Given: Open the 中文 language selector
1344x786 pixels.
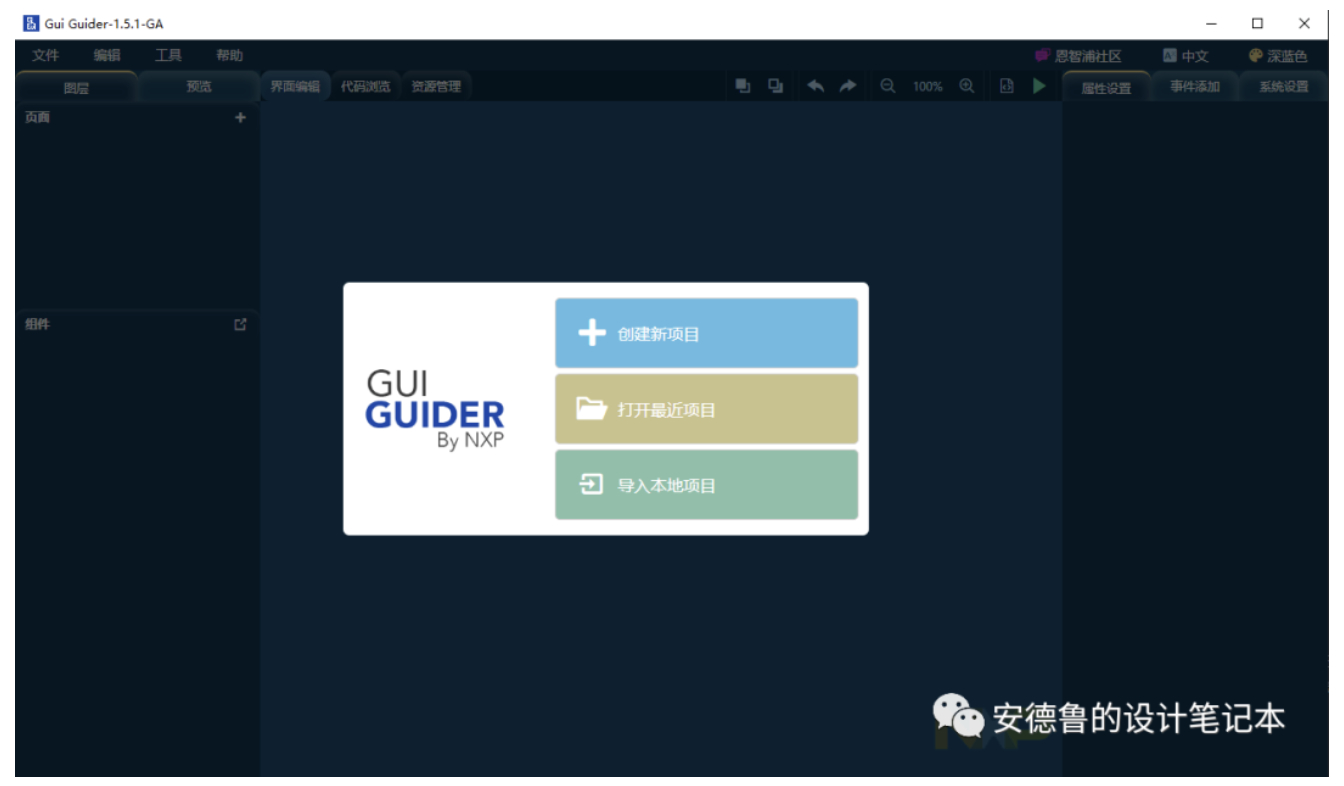Looking at the screenshot, I should 1186,56.
